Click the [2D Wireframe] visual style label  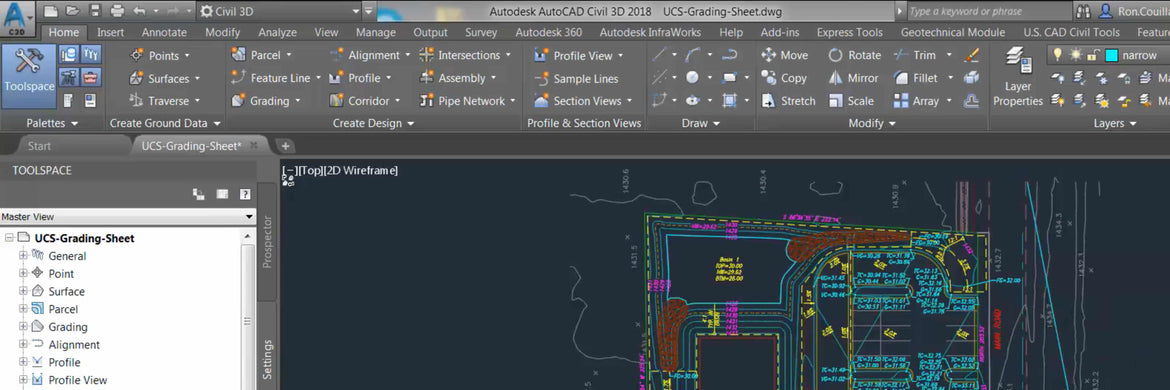pos(362,171)
